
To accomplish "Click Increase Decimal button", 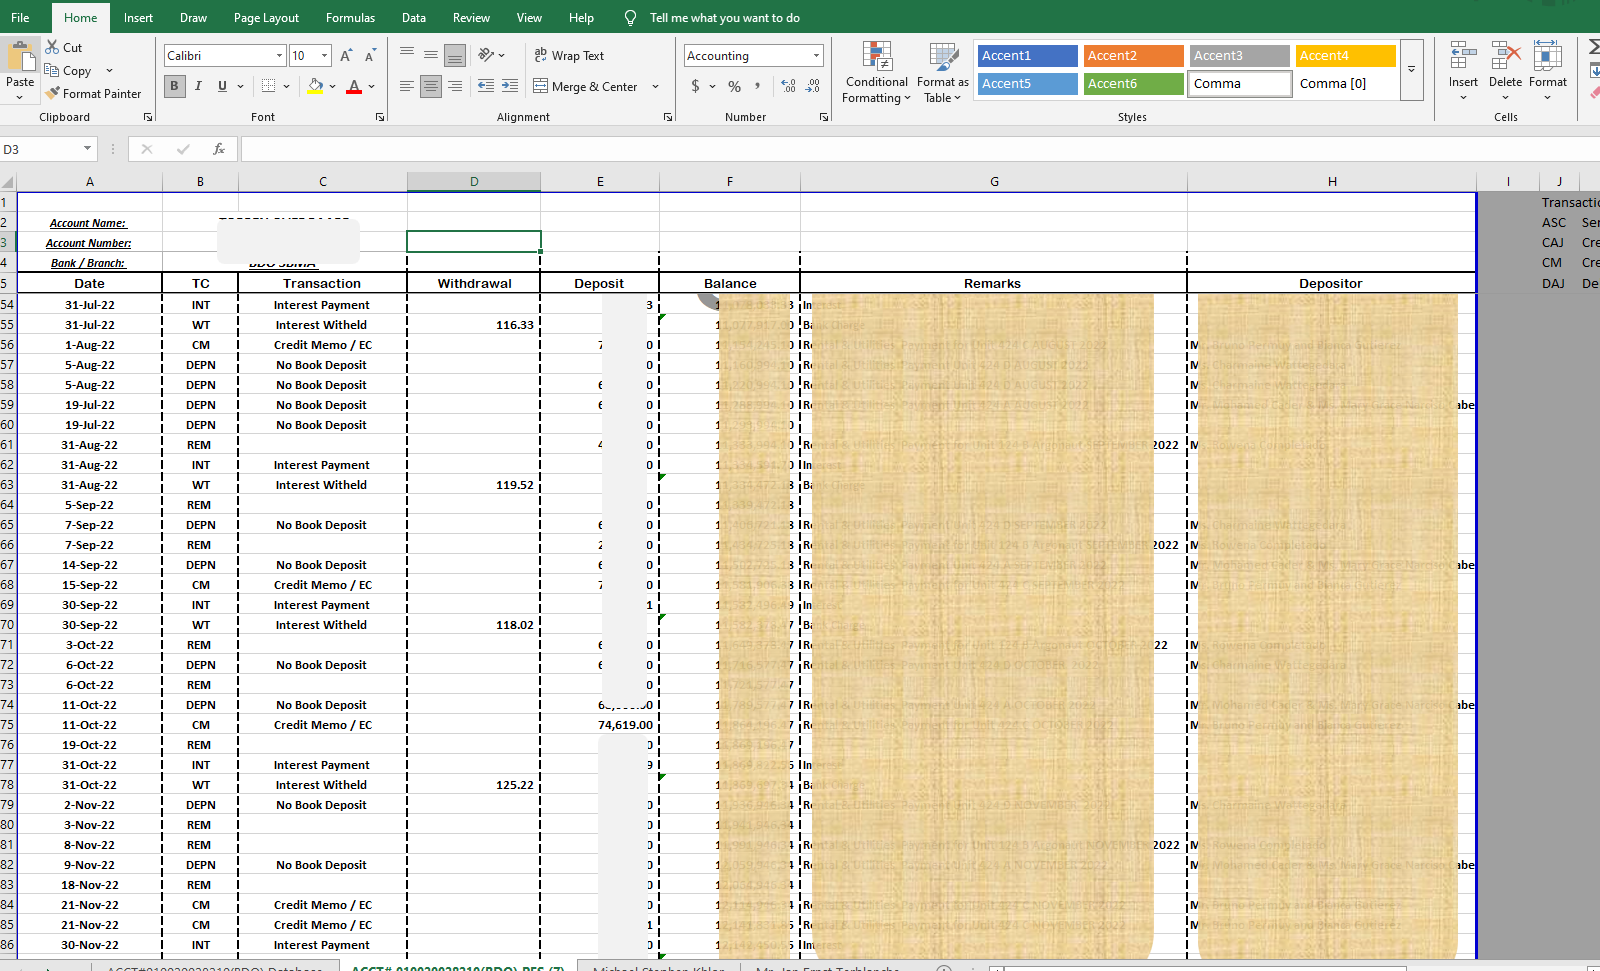I will (789, 86).
